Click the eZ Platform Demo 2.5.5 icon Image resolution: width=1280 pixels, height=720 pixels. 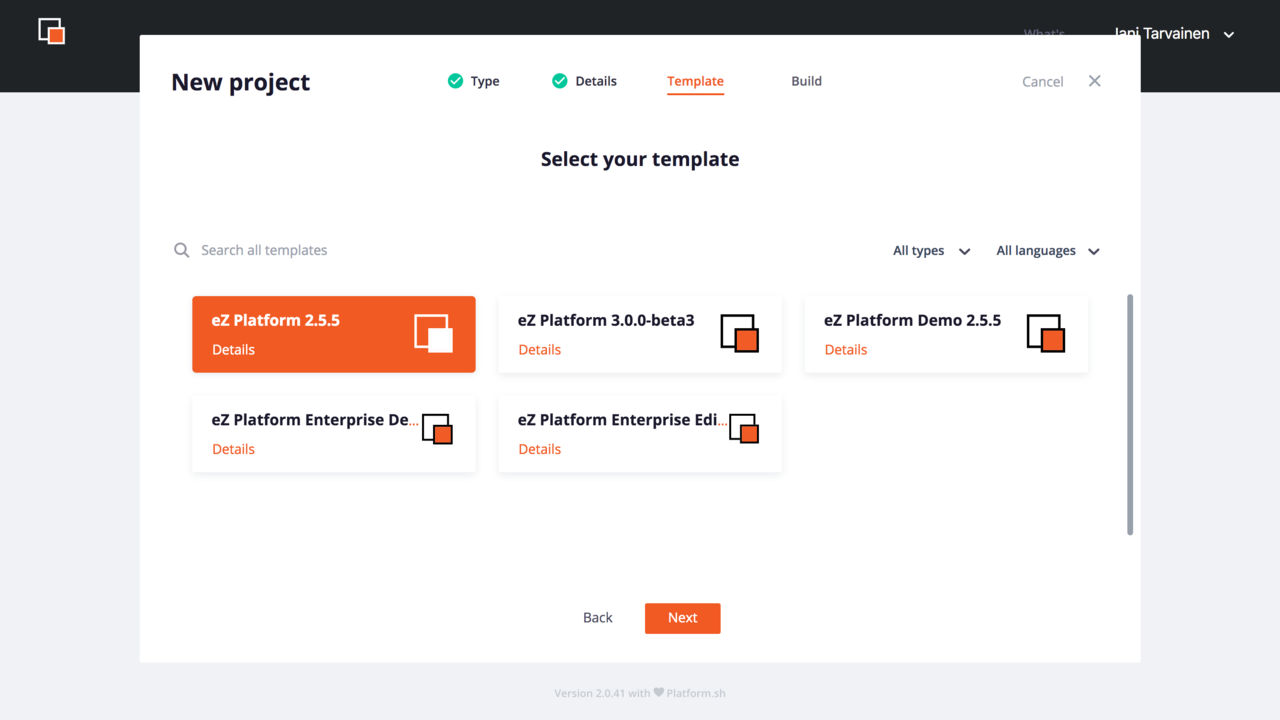point(1045,333)
